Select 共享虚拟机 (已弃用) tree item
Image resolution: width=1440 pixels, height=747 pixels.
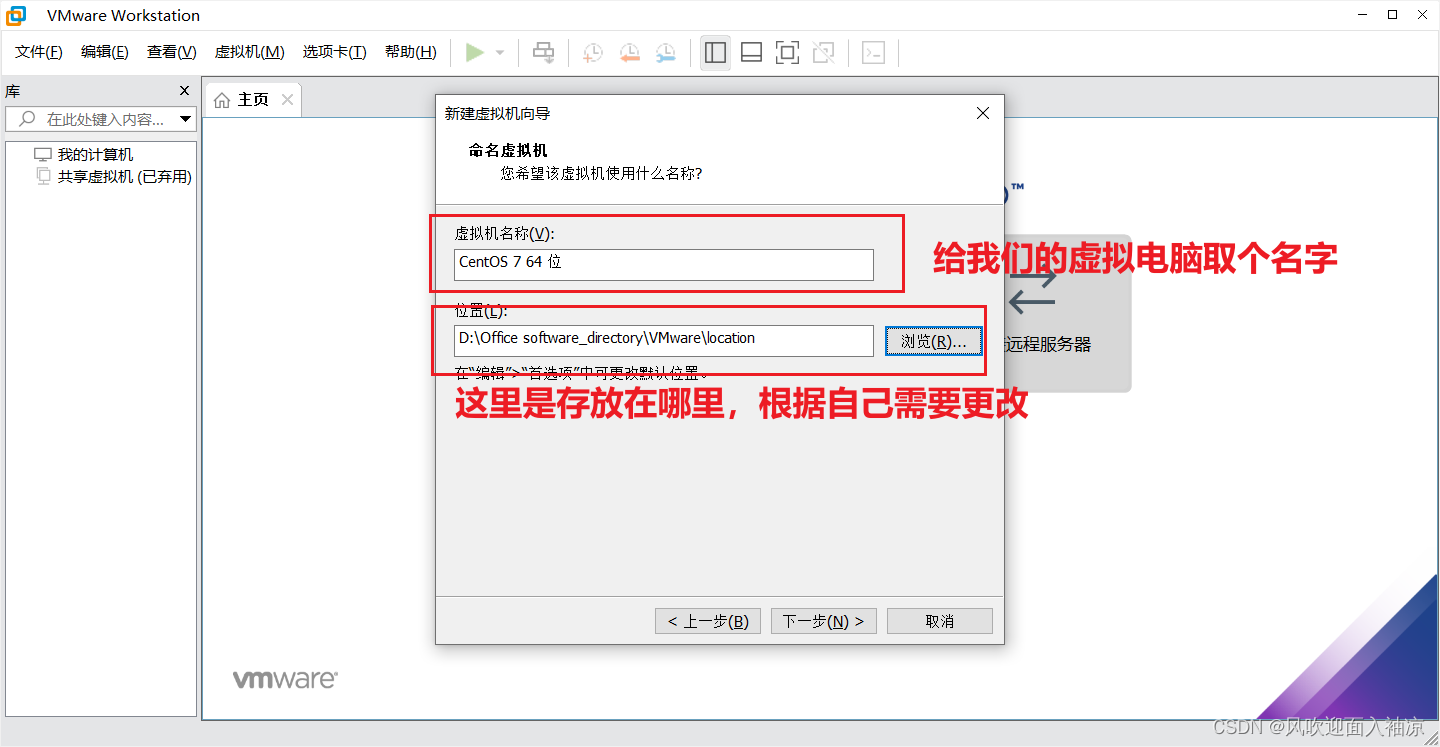(124, 177)
